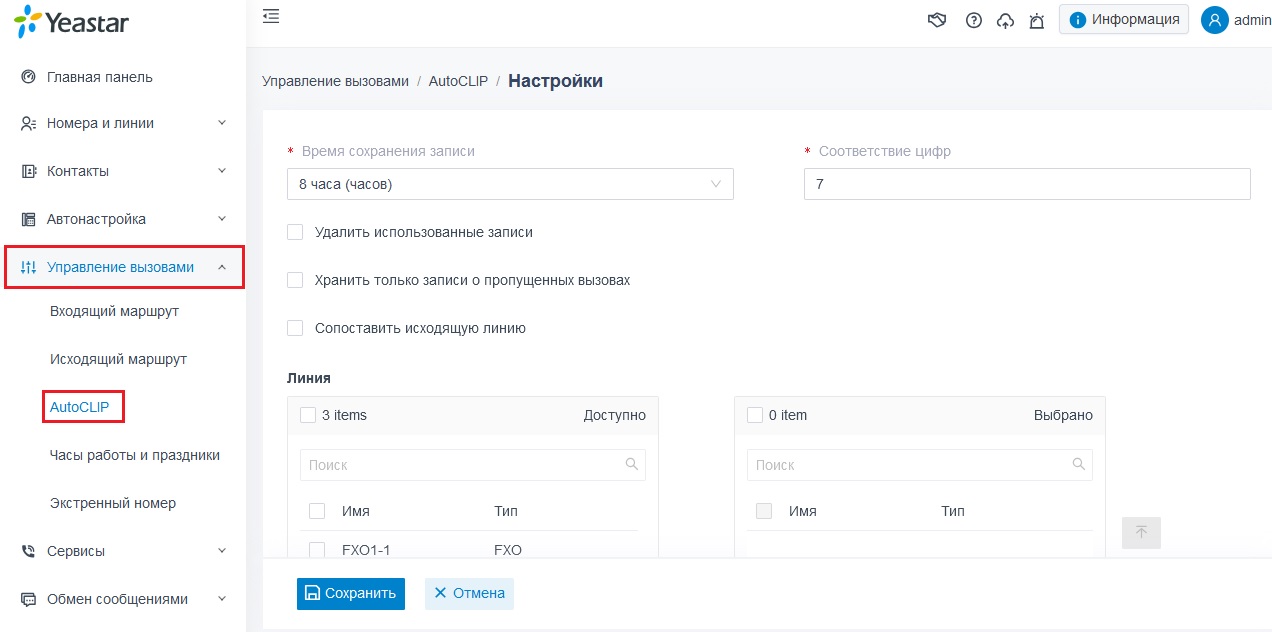The height and width of the screenshot is (632, 1272).
Task: Click the search magnifier in Доступно list
Action: [631, 464]
